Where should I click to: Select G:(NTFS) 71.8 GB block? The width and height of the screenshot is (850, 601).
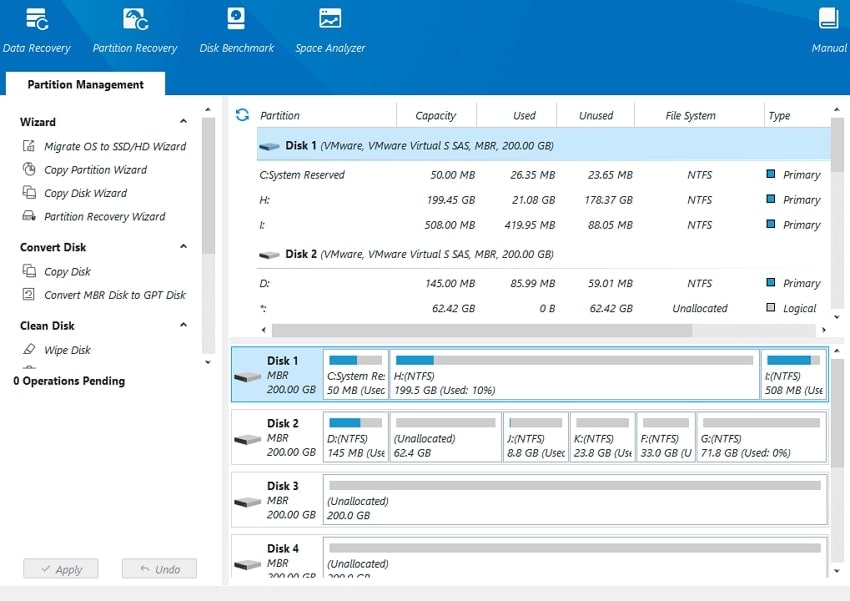pos(762,437)
